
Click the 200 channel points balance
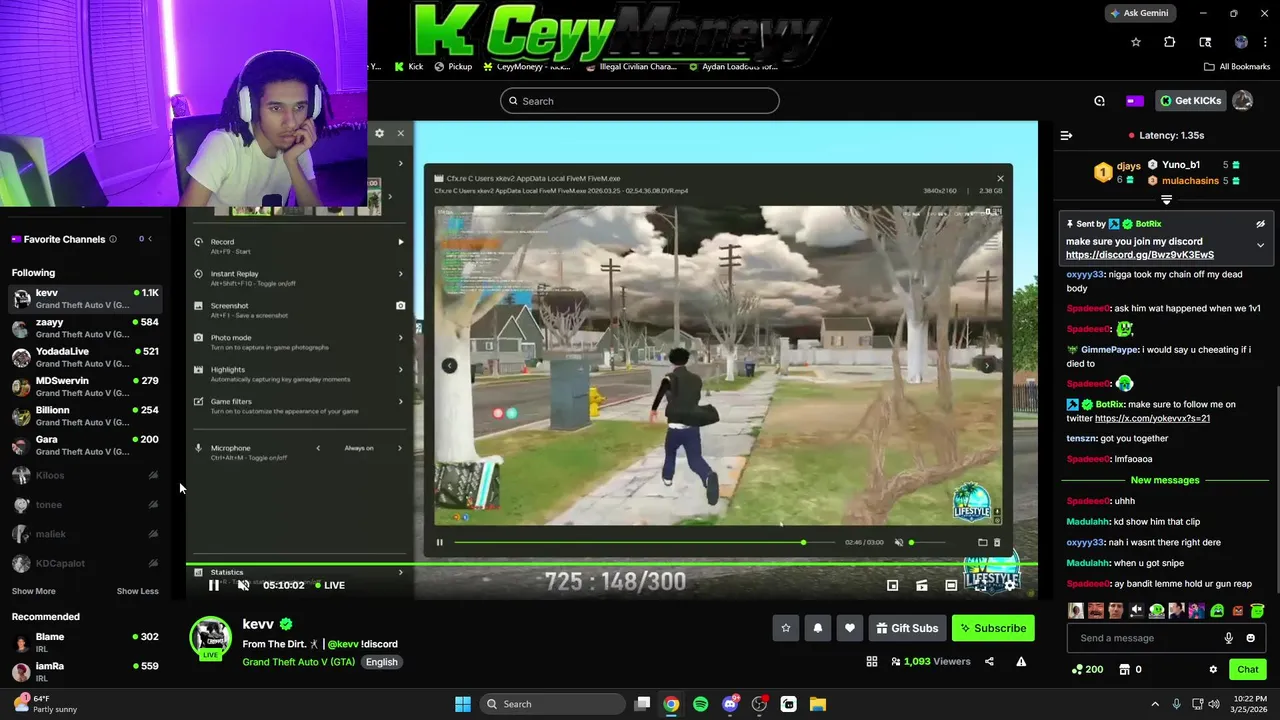coord(1087,669)
